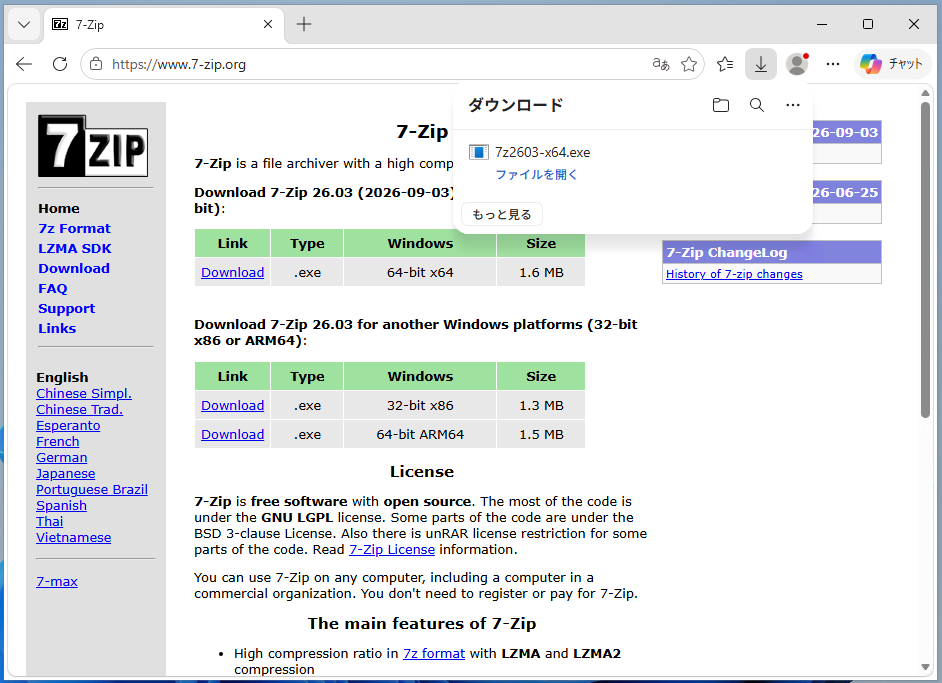Open the 7z Format page link

(x=74, y=228)
